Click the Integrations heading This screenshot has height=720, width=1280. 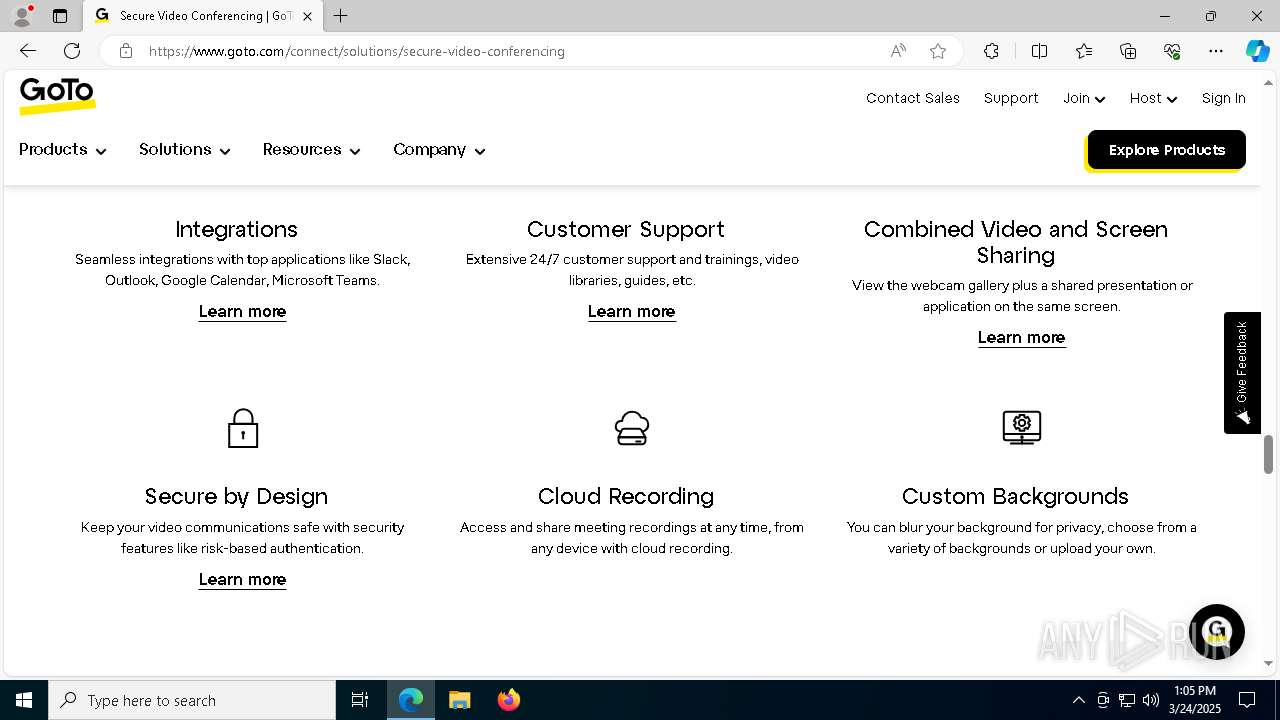point(236,229)
